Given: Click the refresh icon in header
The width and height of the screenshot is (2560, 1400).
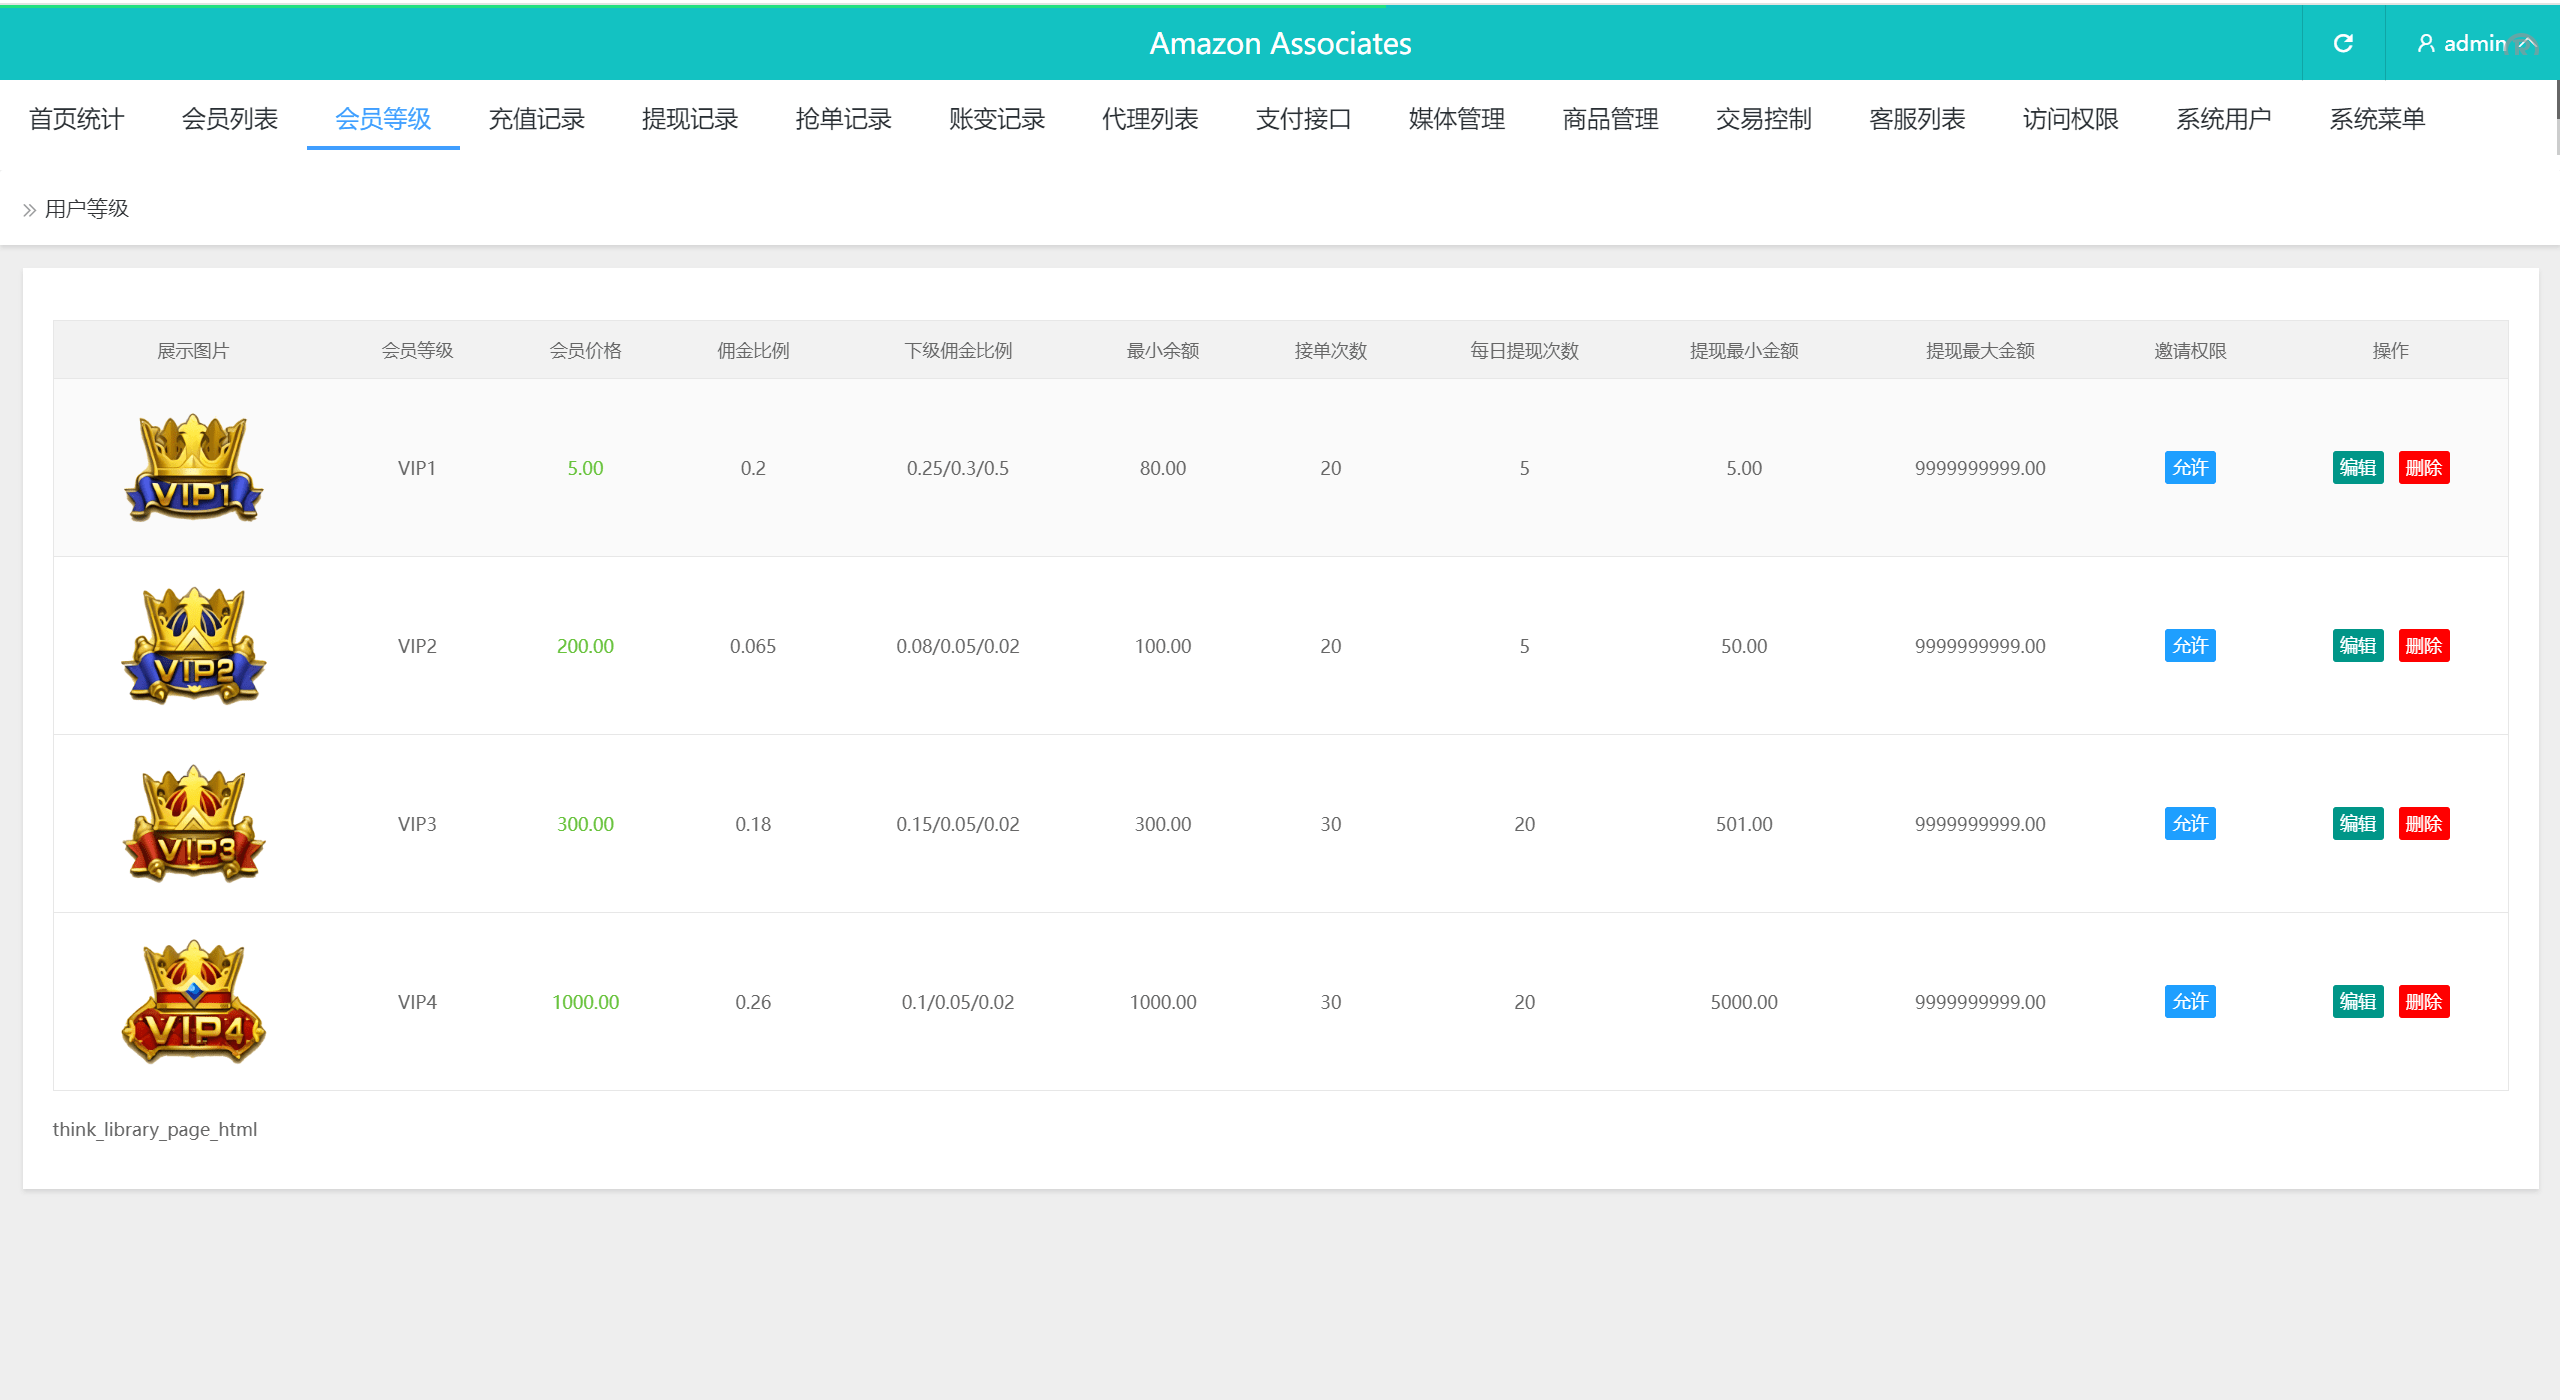Looking at the screenshot, I should pos(2343,43).
